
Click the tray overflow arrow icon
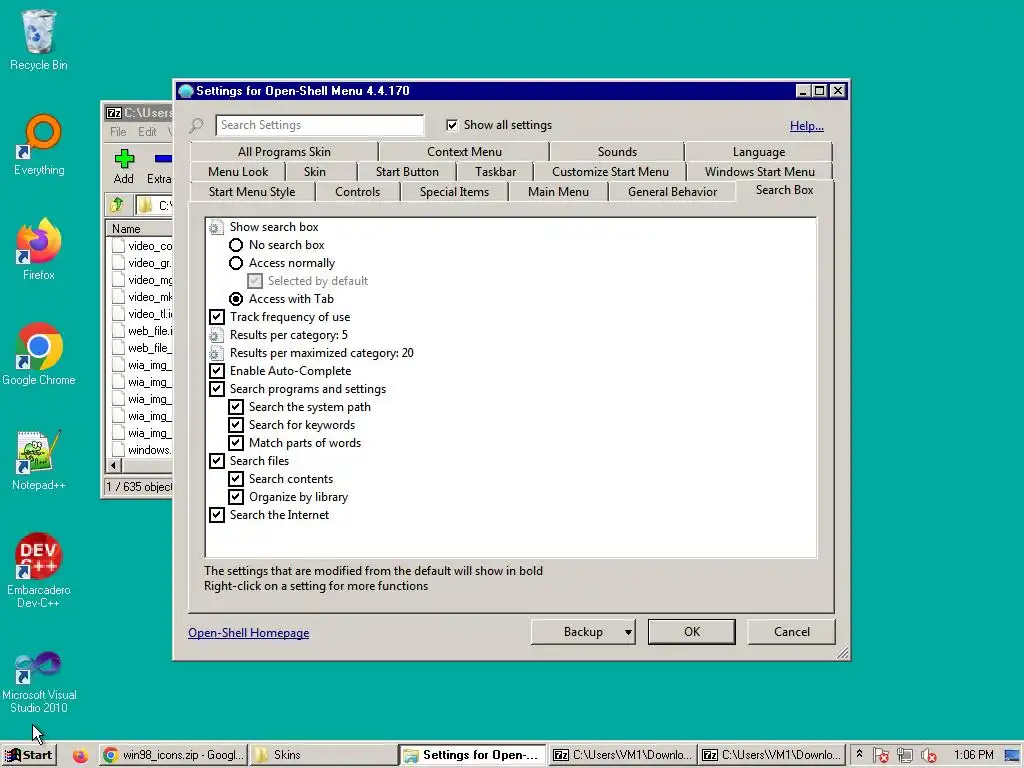(859, 754)
